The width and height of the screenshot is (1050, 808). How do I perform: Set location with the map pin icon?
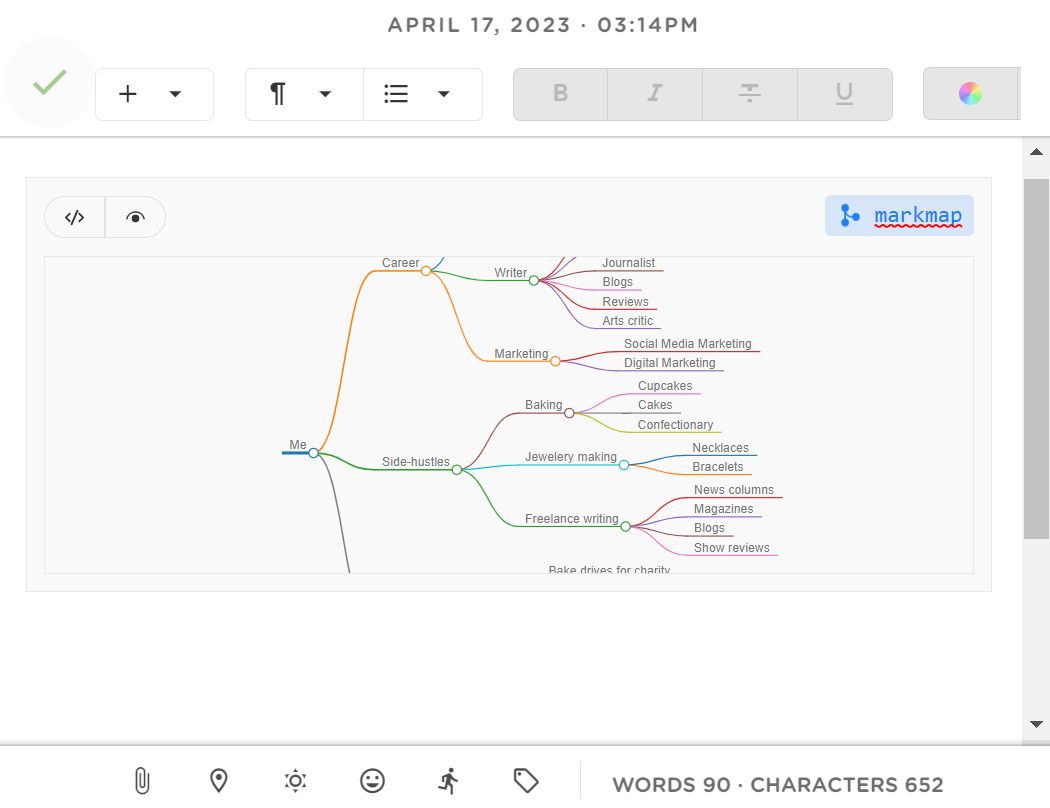point(219,780)
